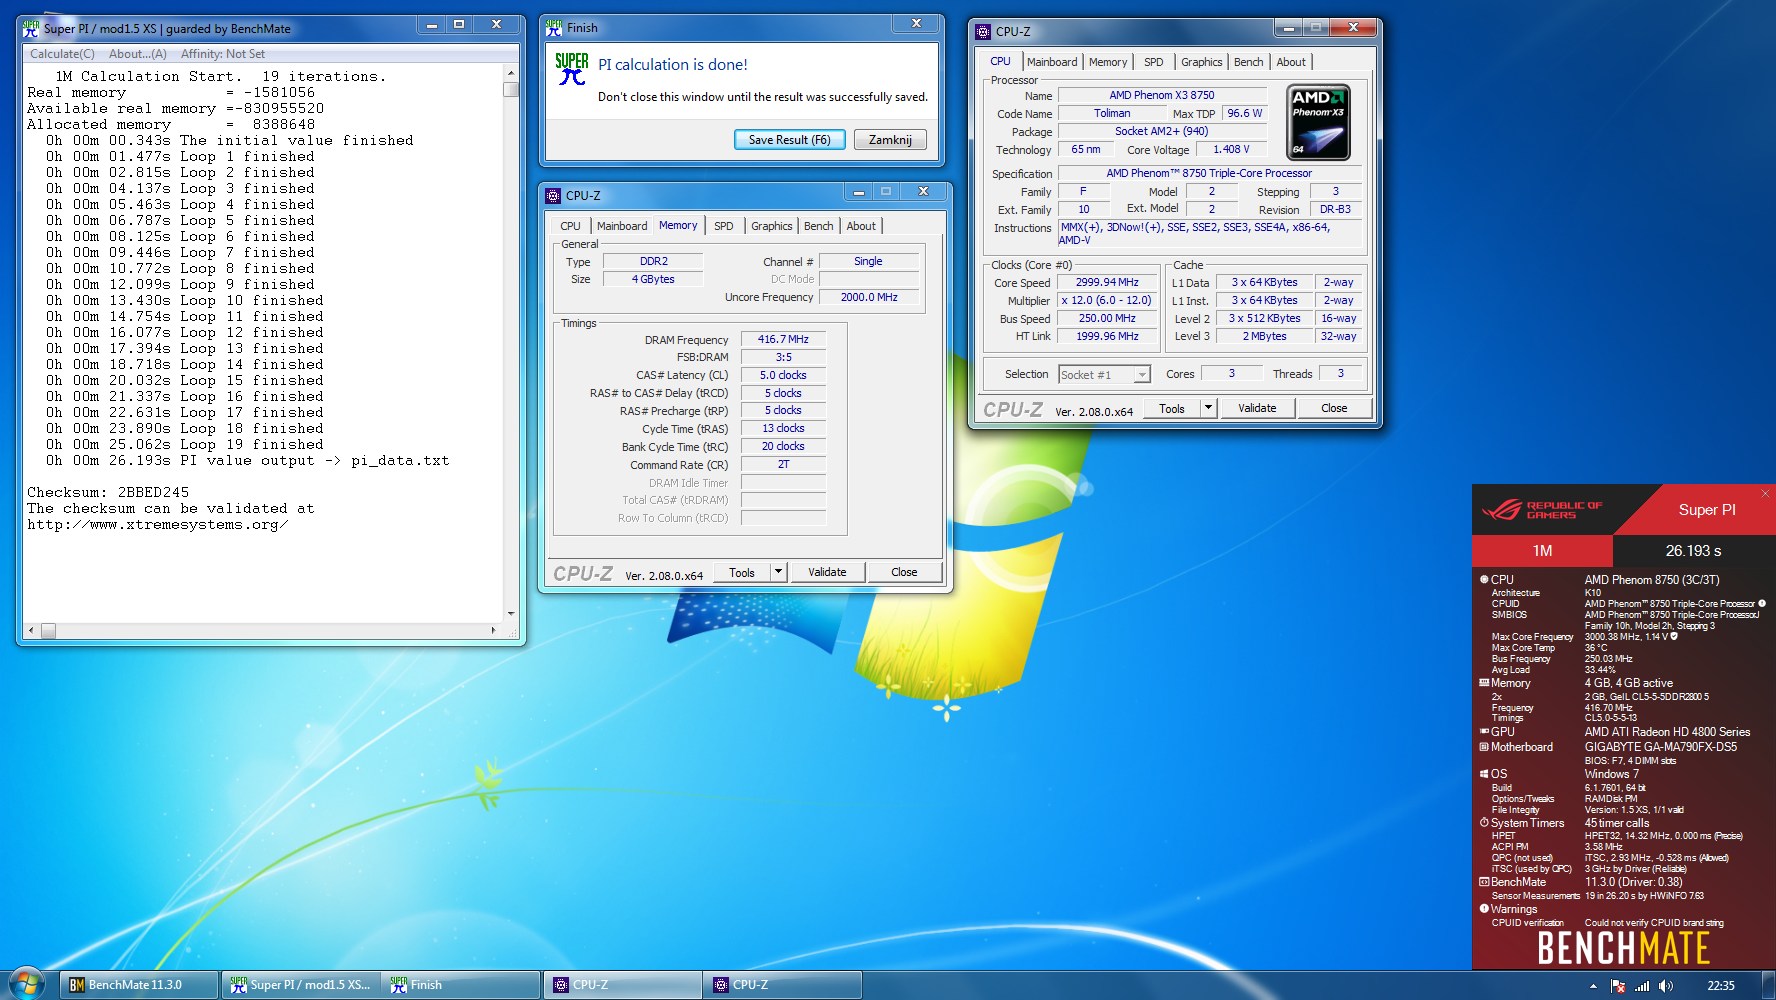This screenshot has height=1000, width=1776.
Task: Click the AMD Phenom X3 processor logo
Action: [1318, 122]
